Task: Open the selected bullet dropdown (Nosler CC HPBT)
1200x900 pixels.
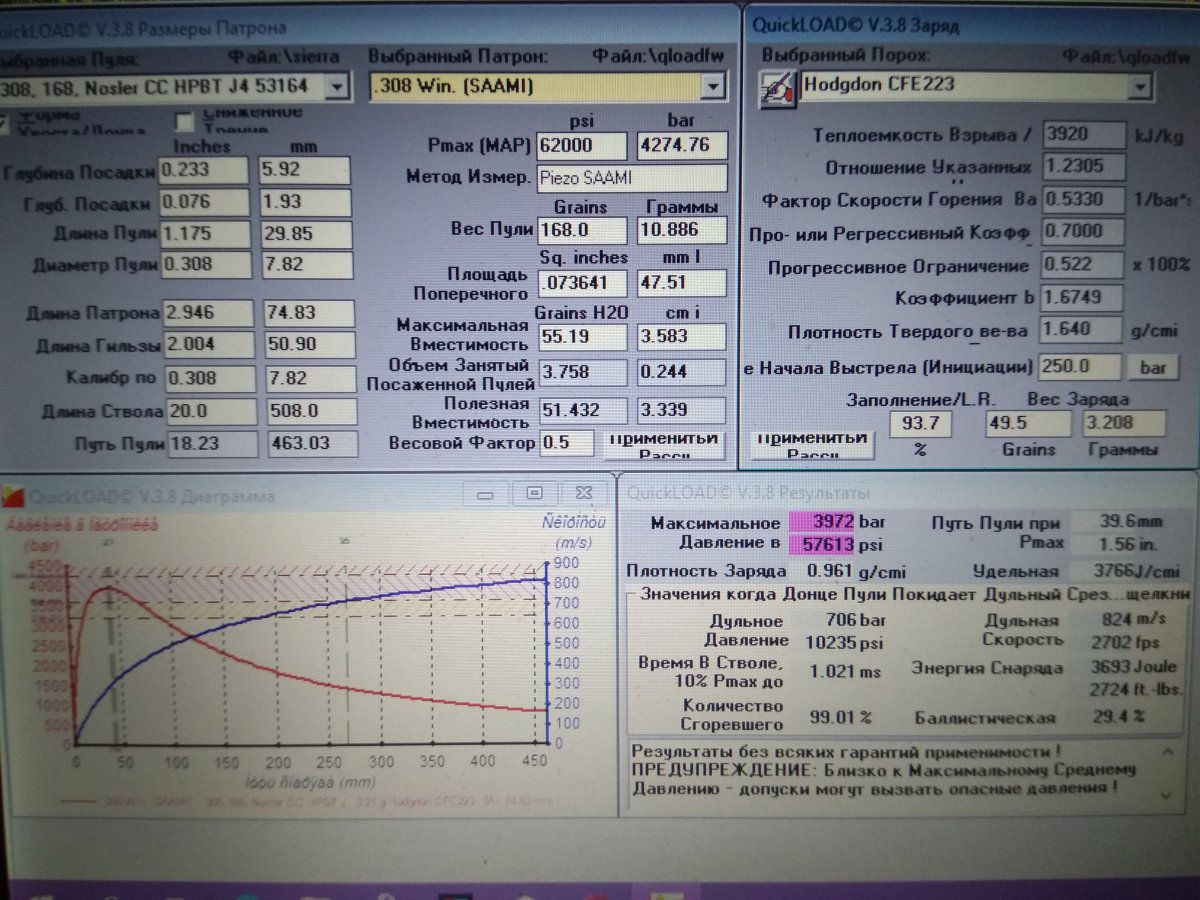Action: [339, 87]
